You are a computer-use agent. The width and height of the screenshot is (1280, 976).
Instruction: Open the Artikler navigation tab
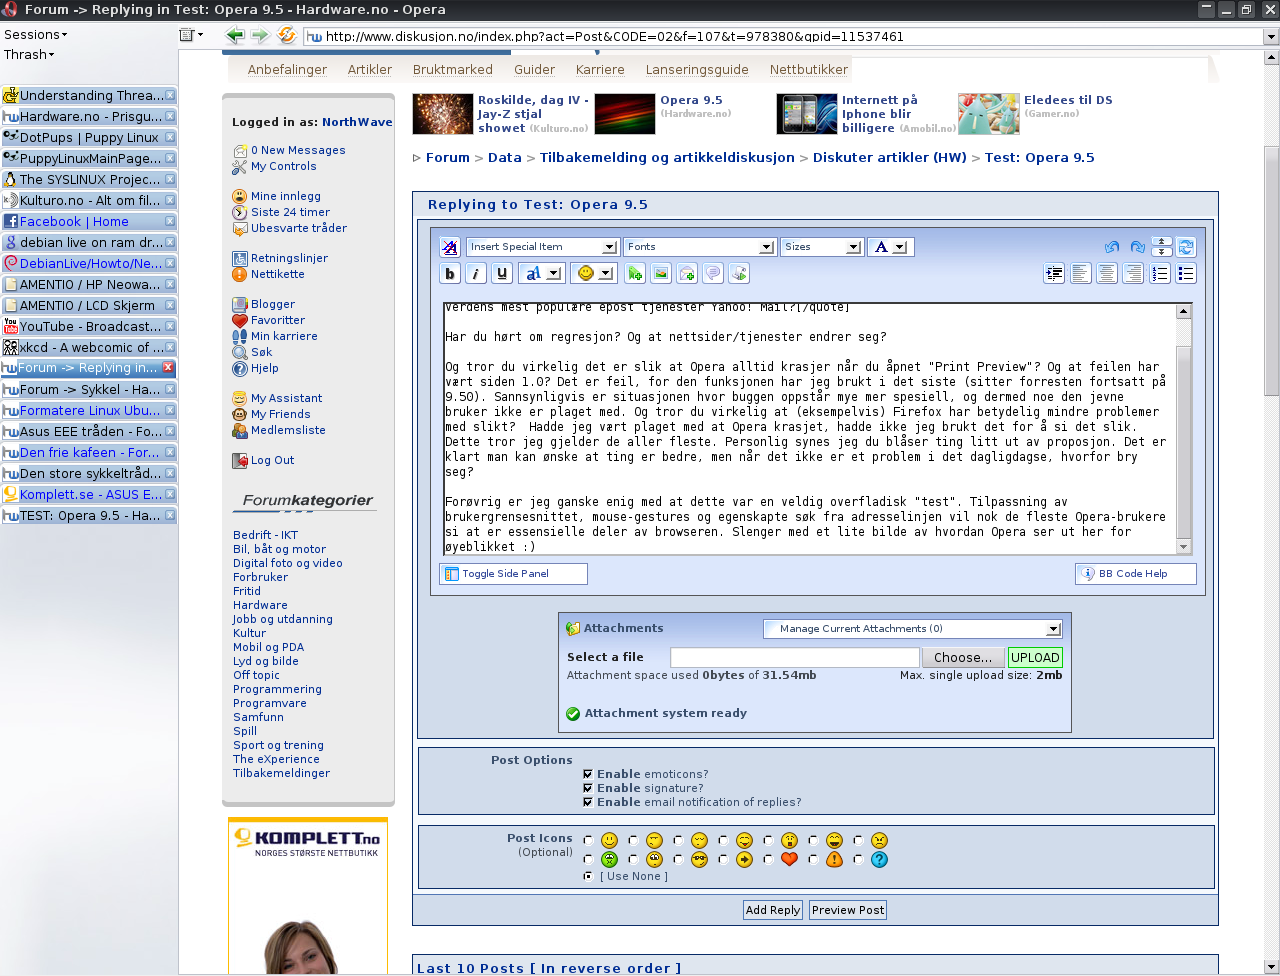[x=370, y=69]
